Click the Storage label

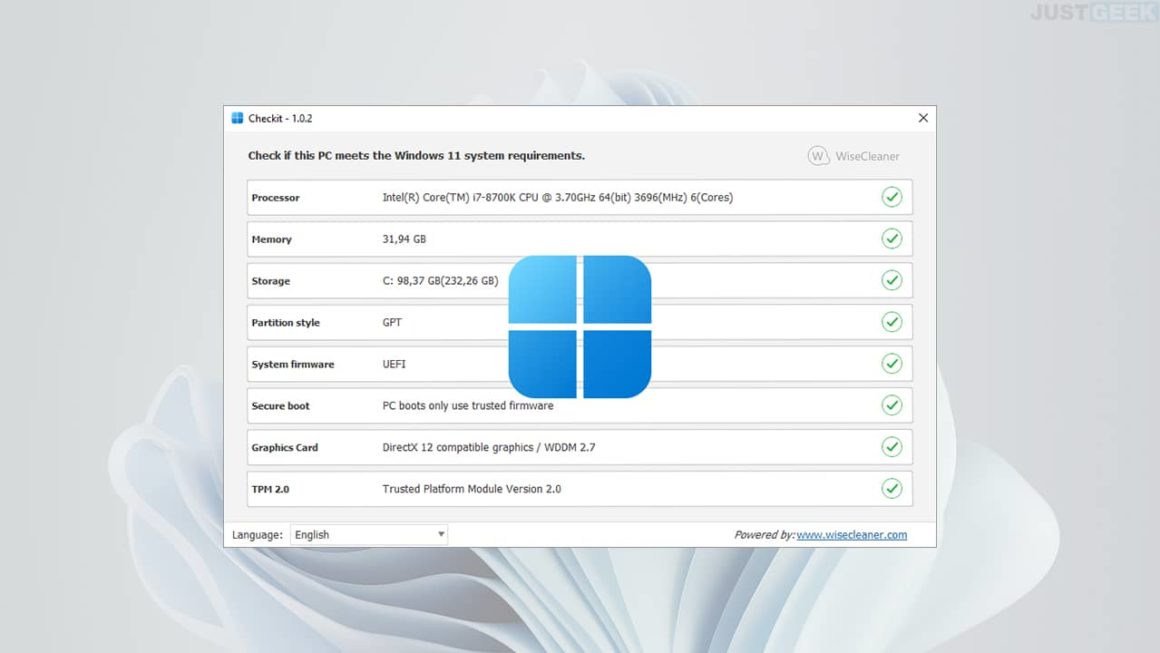[271, 281]
